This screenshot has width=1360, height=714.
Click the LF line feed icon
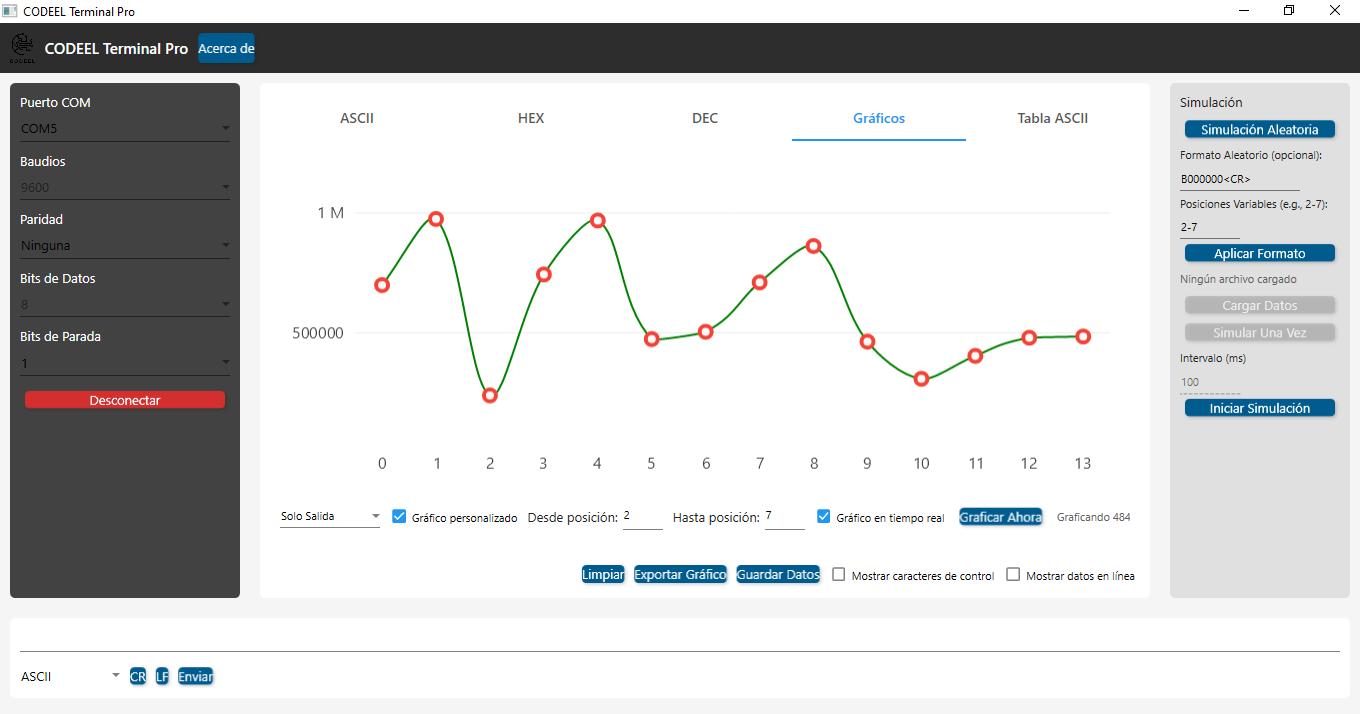point(161,676)
